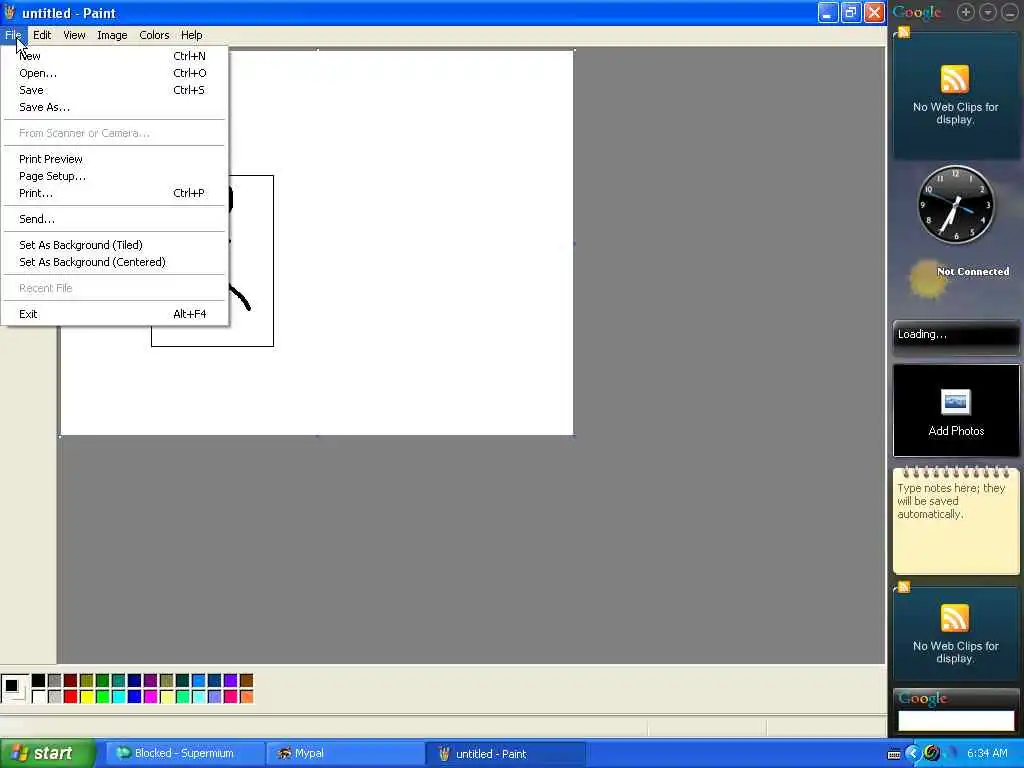The height and width of the screenshot is (768, 1024).
Task: Pick the dark green color swatch
Action: point(103,681)
